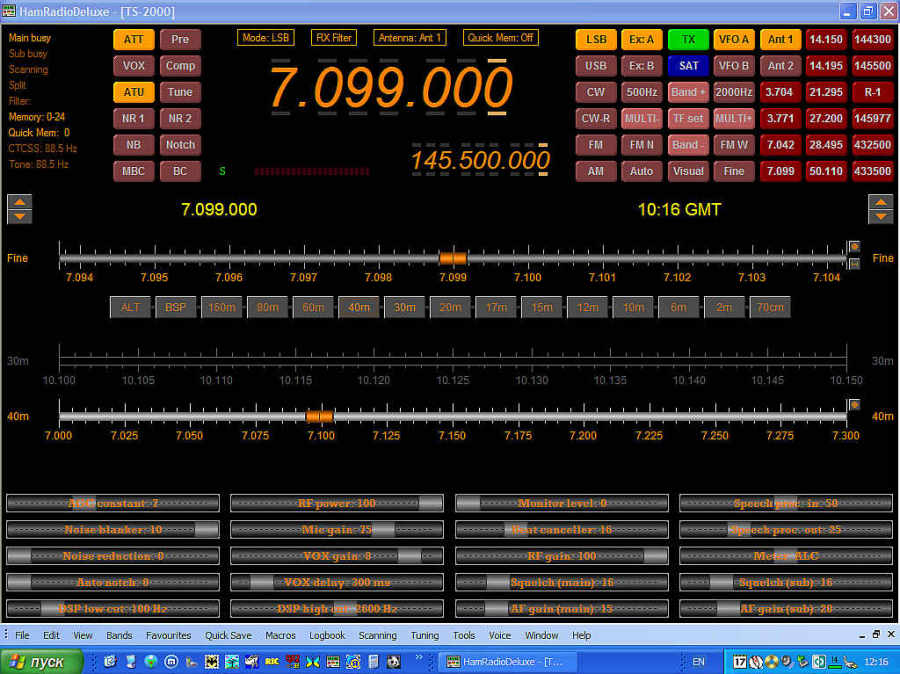Screen dimensions: 900x674
Task: Toggle the ATU antenna tuner
Action: (x=134, y=92)
